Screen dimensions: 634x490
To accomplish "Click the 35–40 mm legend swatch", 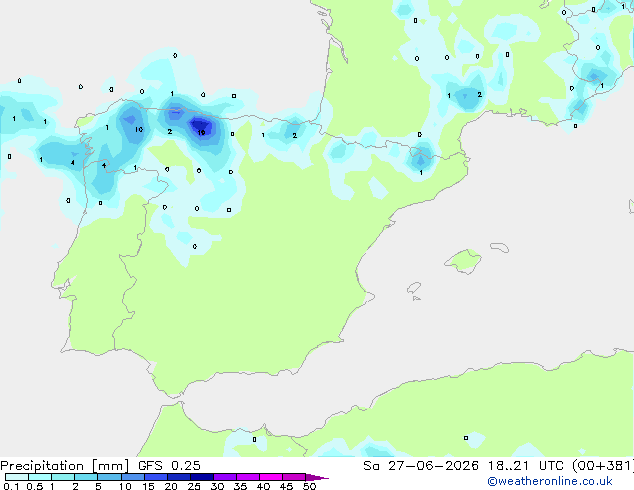I will (247, 477).
